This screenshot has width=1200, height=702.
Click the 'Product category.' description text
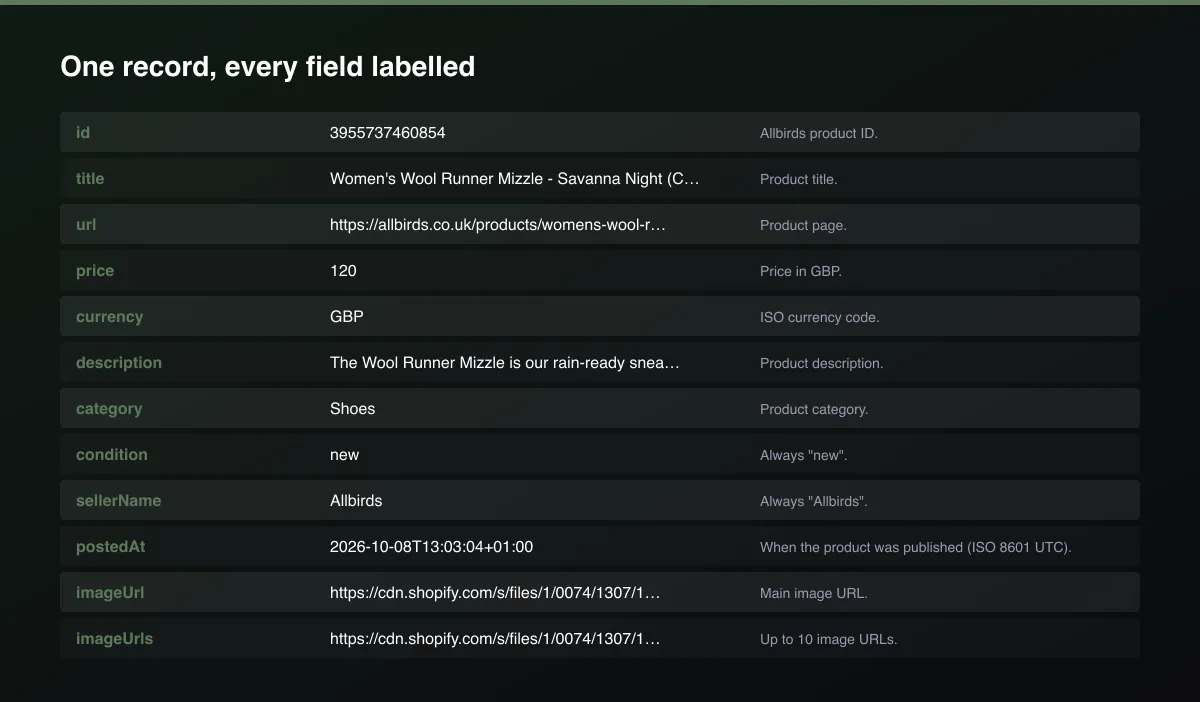(x=814, y=409)
